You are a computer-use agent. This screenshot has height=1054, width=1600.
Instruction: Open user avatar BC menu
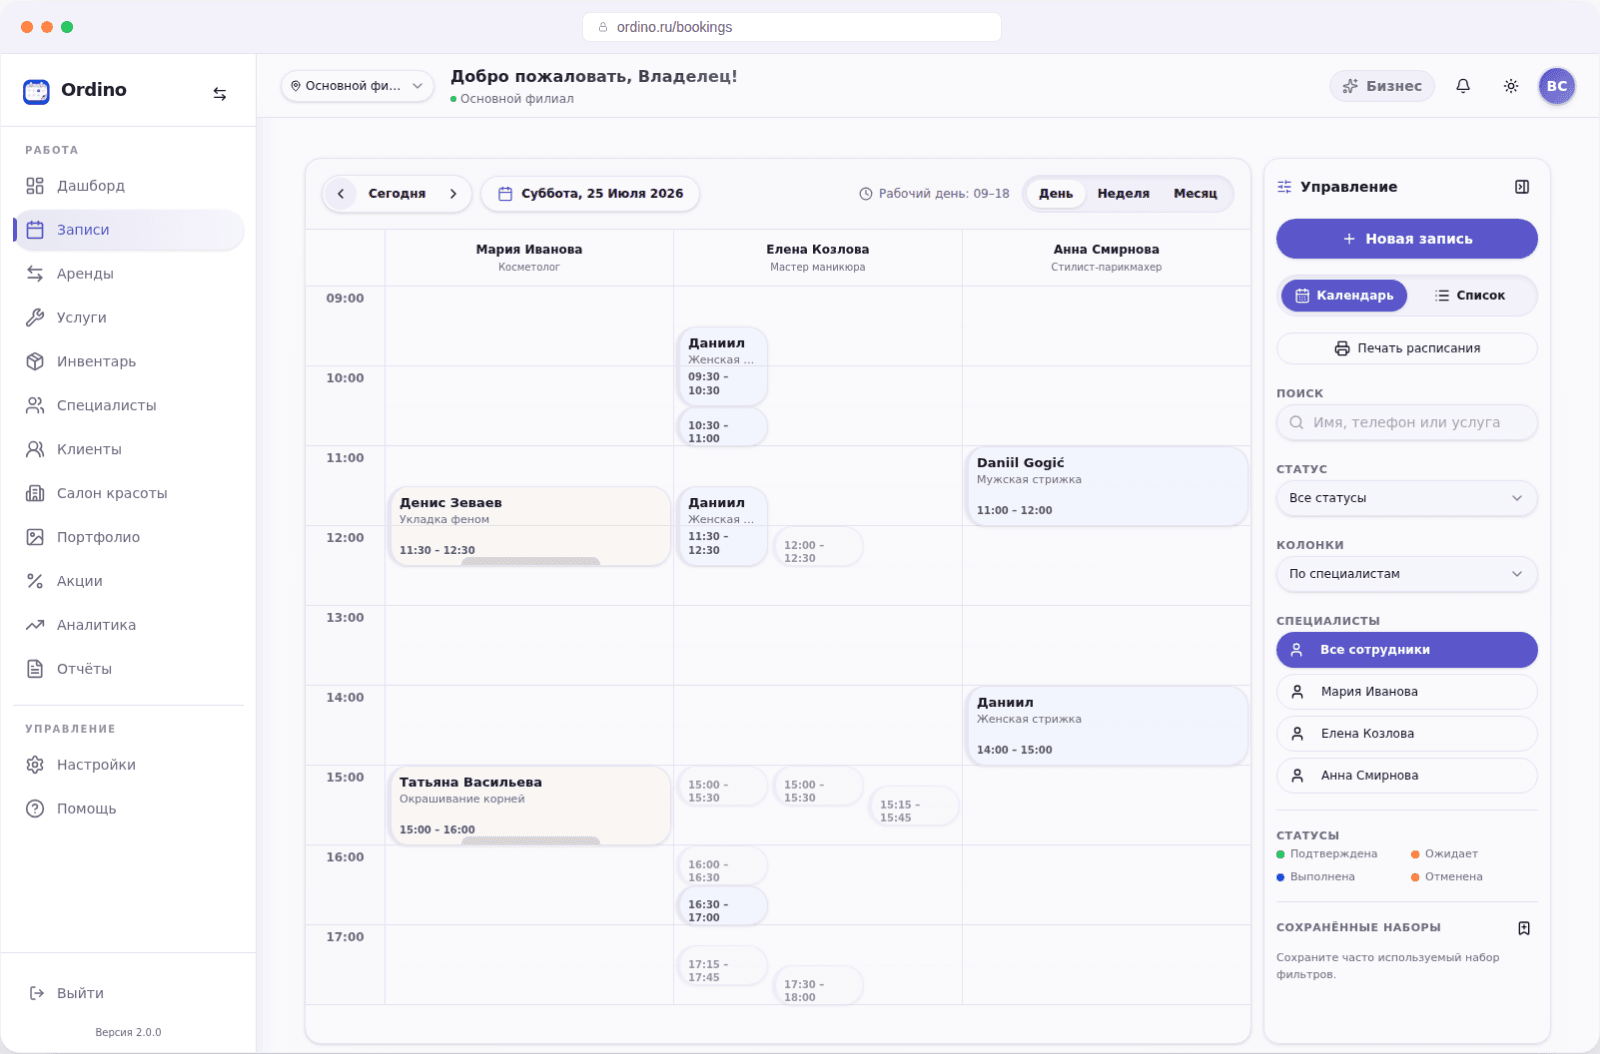point(1557,86)
